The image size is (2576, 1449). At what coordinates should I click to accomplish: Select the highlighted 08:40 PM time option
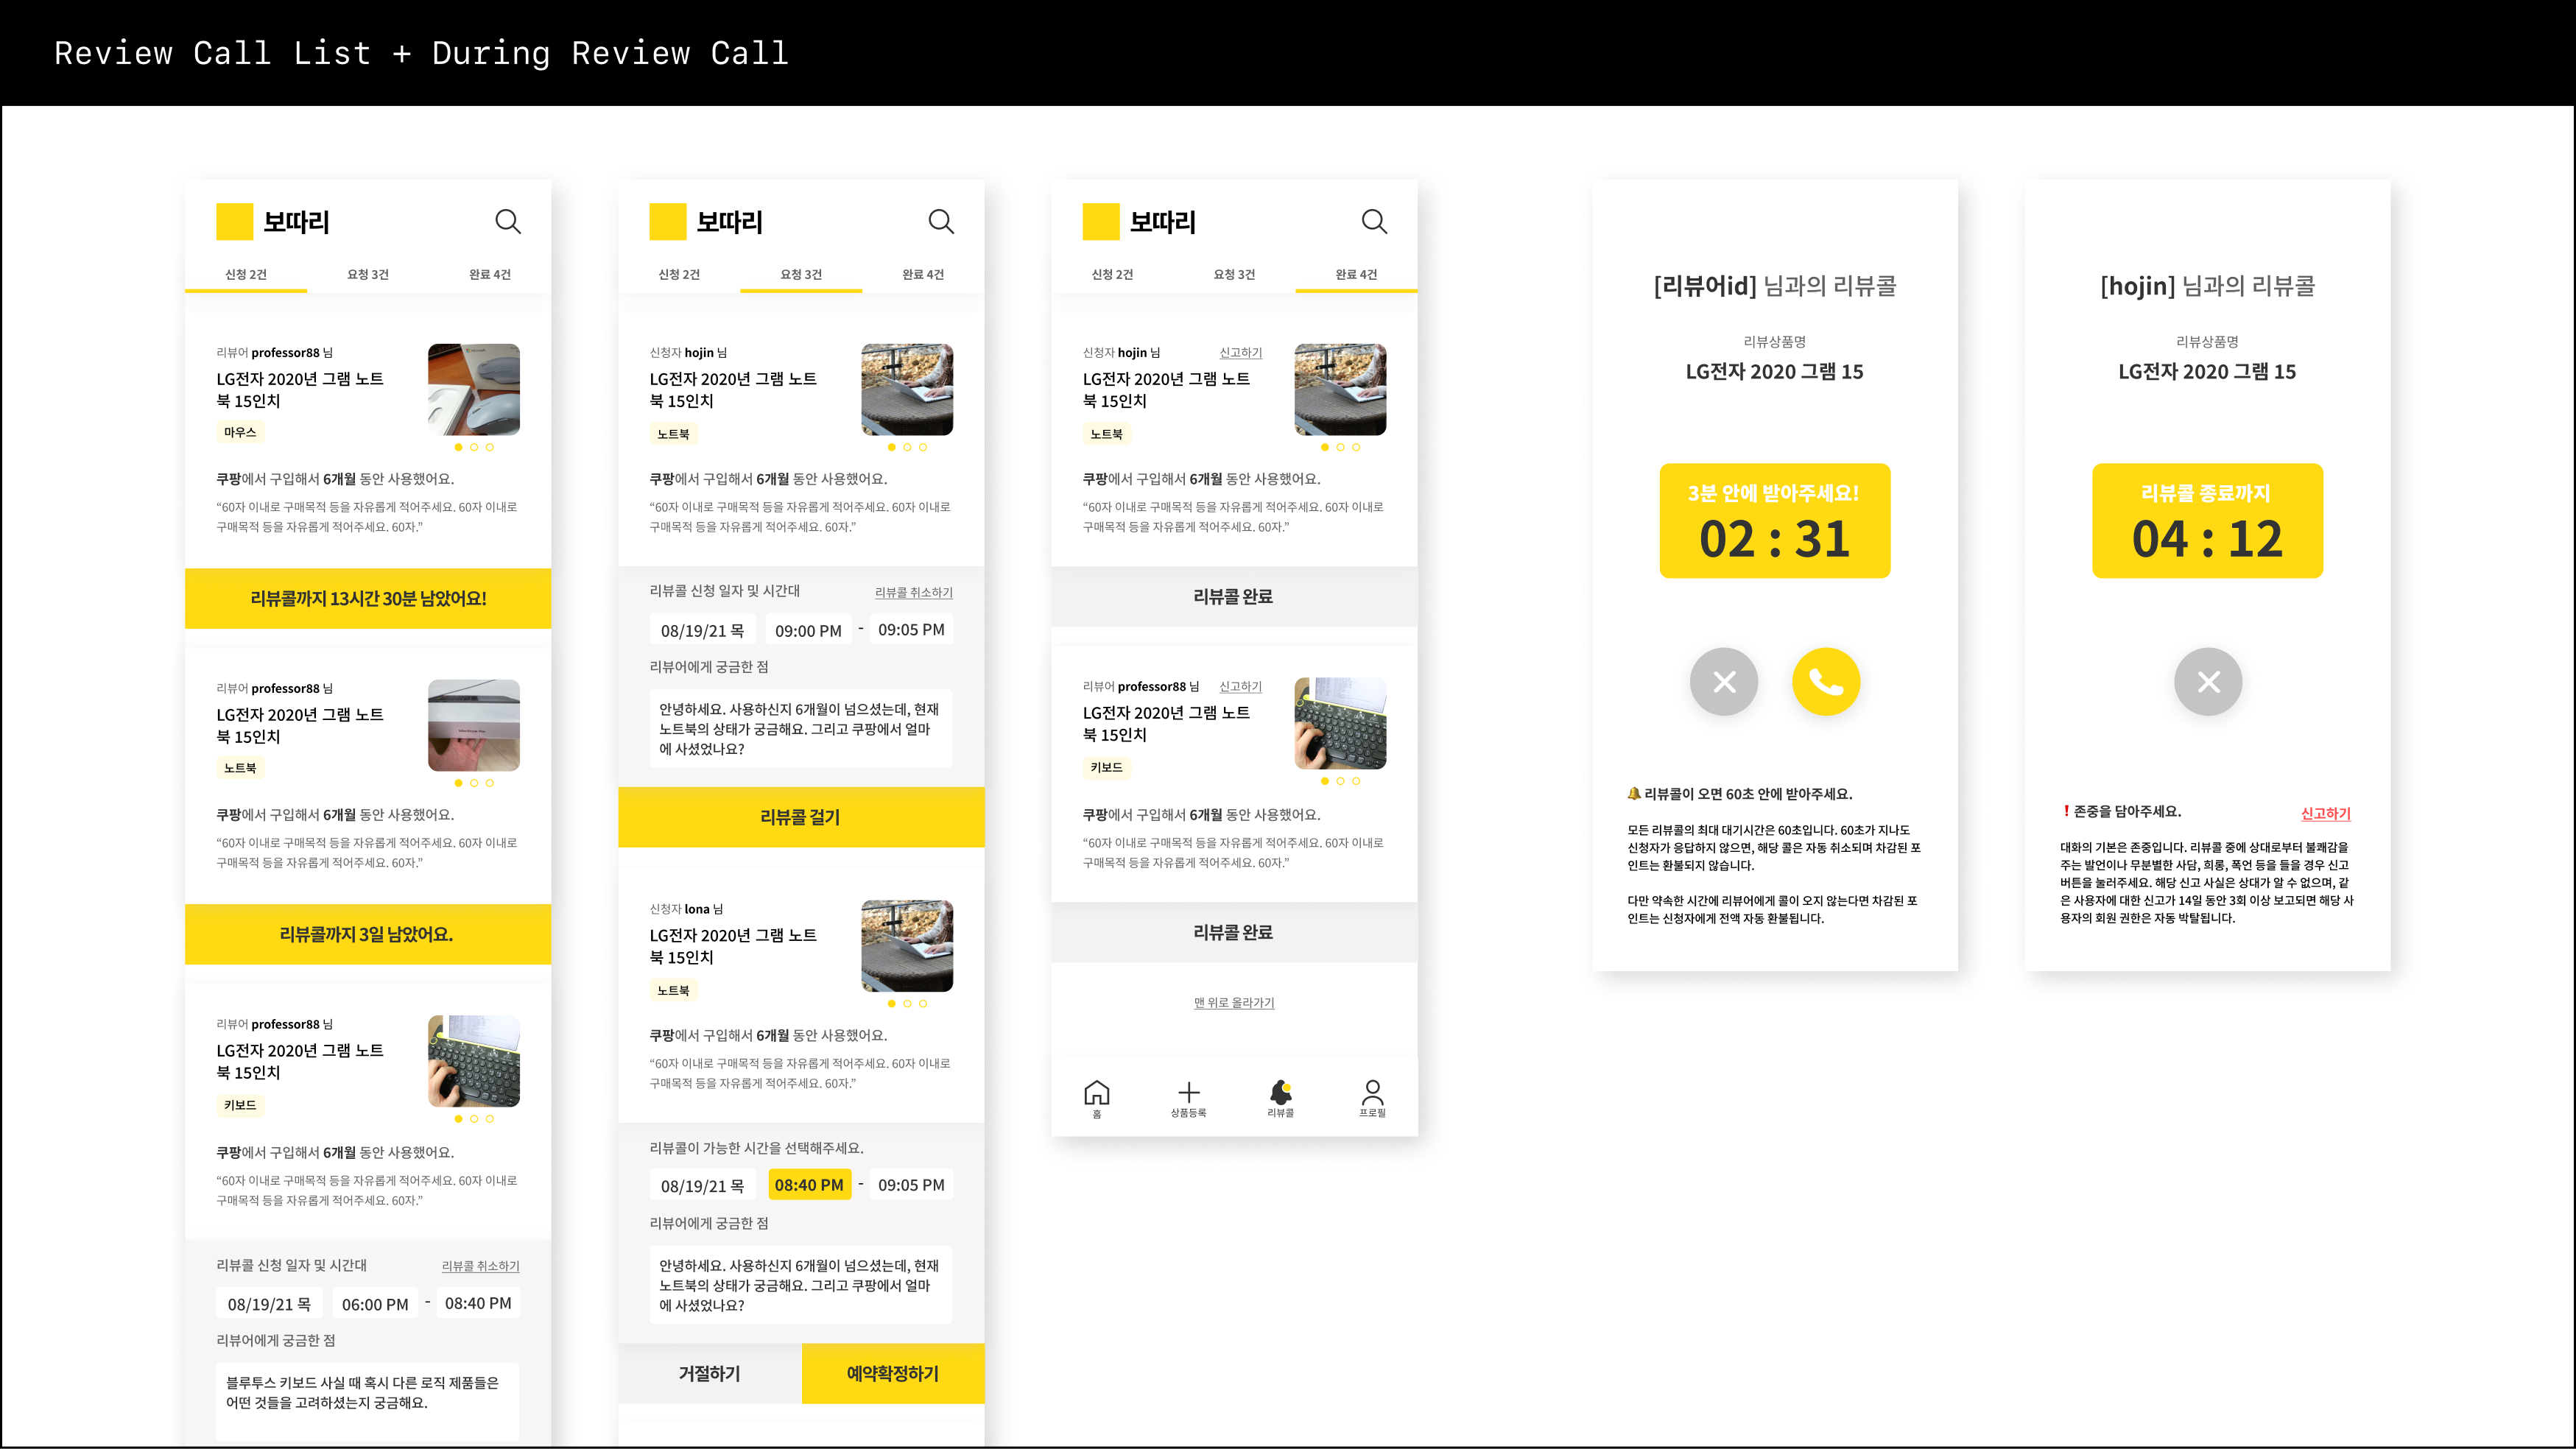tap(809, 1185)
